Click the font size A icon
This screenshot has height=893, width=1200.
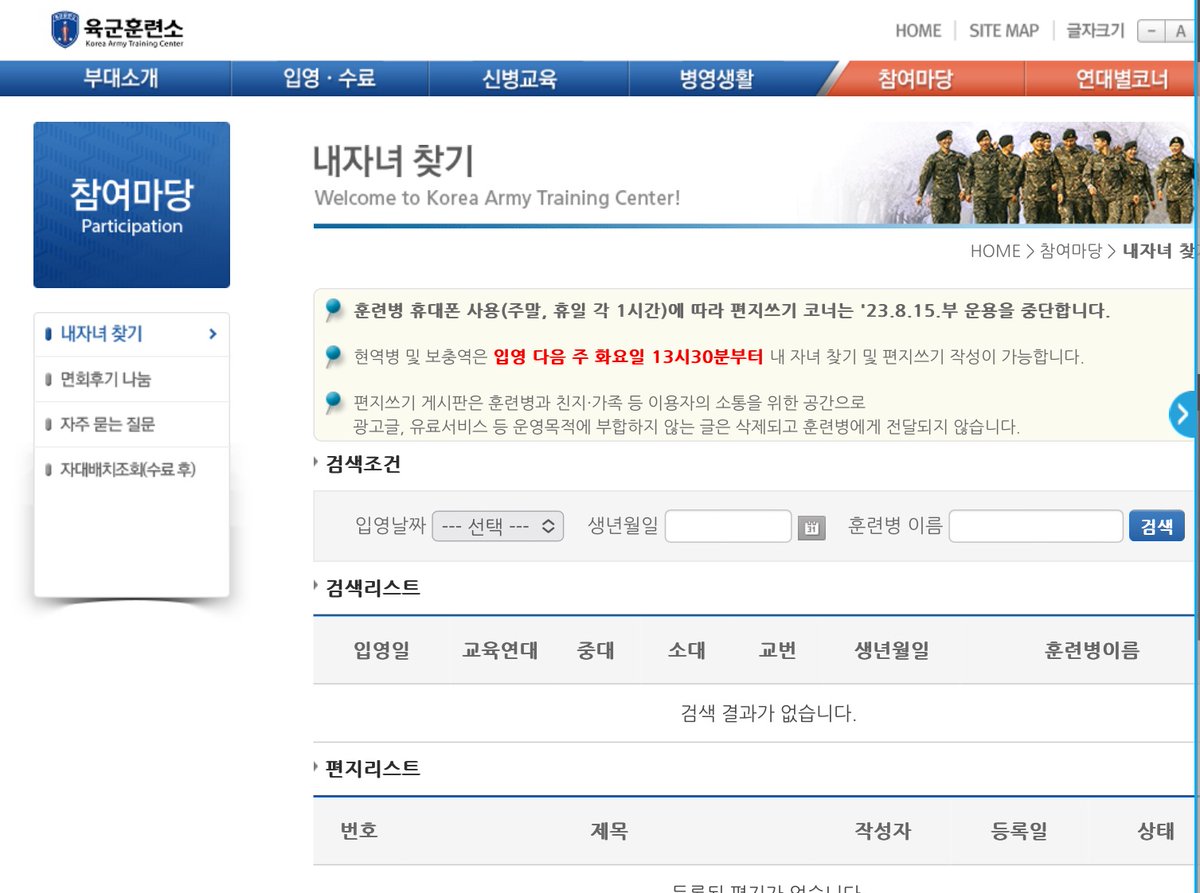pyautogui.click(x=1183, y=30)
